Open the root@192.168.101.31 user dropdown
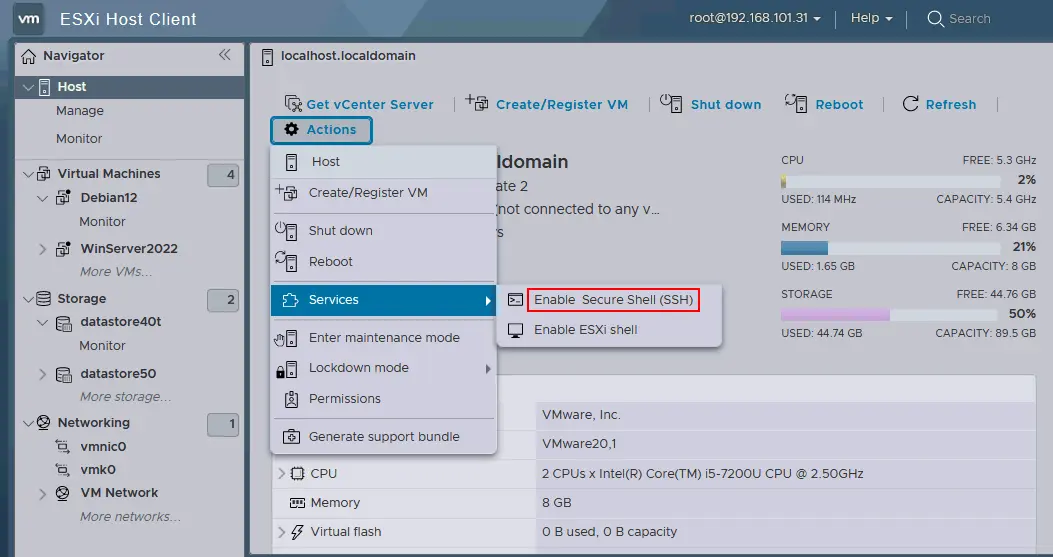Image resolution: width=1053 pixels, height=557 pixels. click(x=755, y=18)
